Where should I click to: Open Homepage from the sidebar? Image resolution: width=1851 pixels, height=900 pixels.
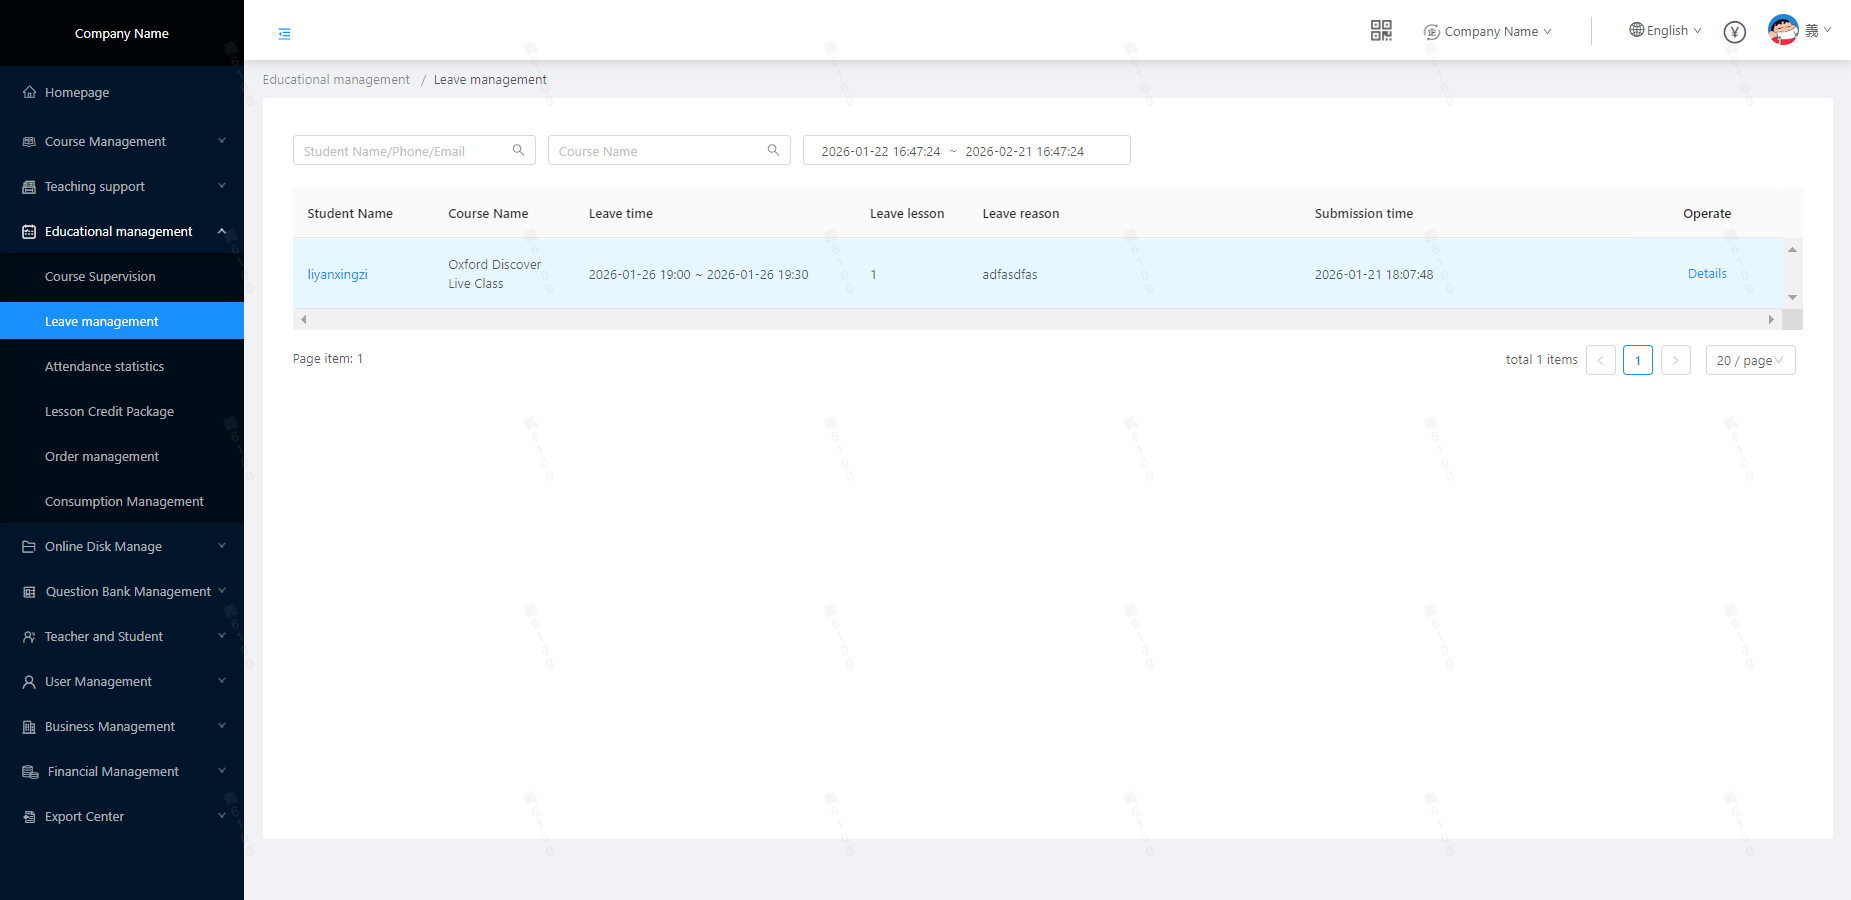[77, 93]
